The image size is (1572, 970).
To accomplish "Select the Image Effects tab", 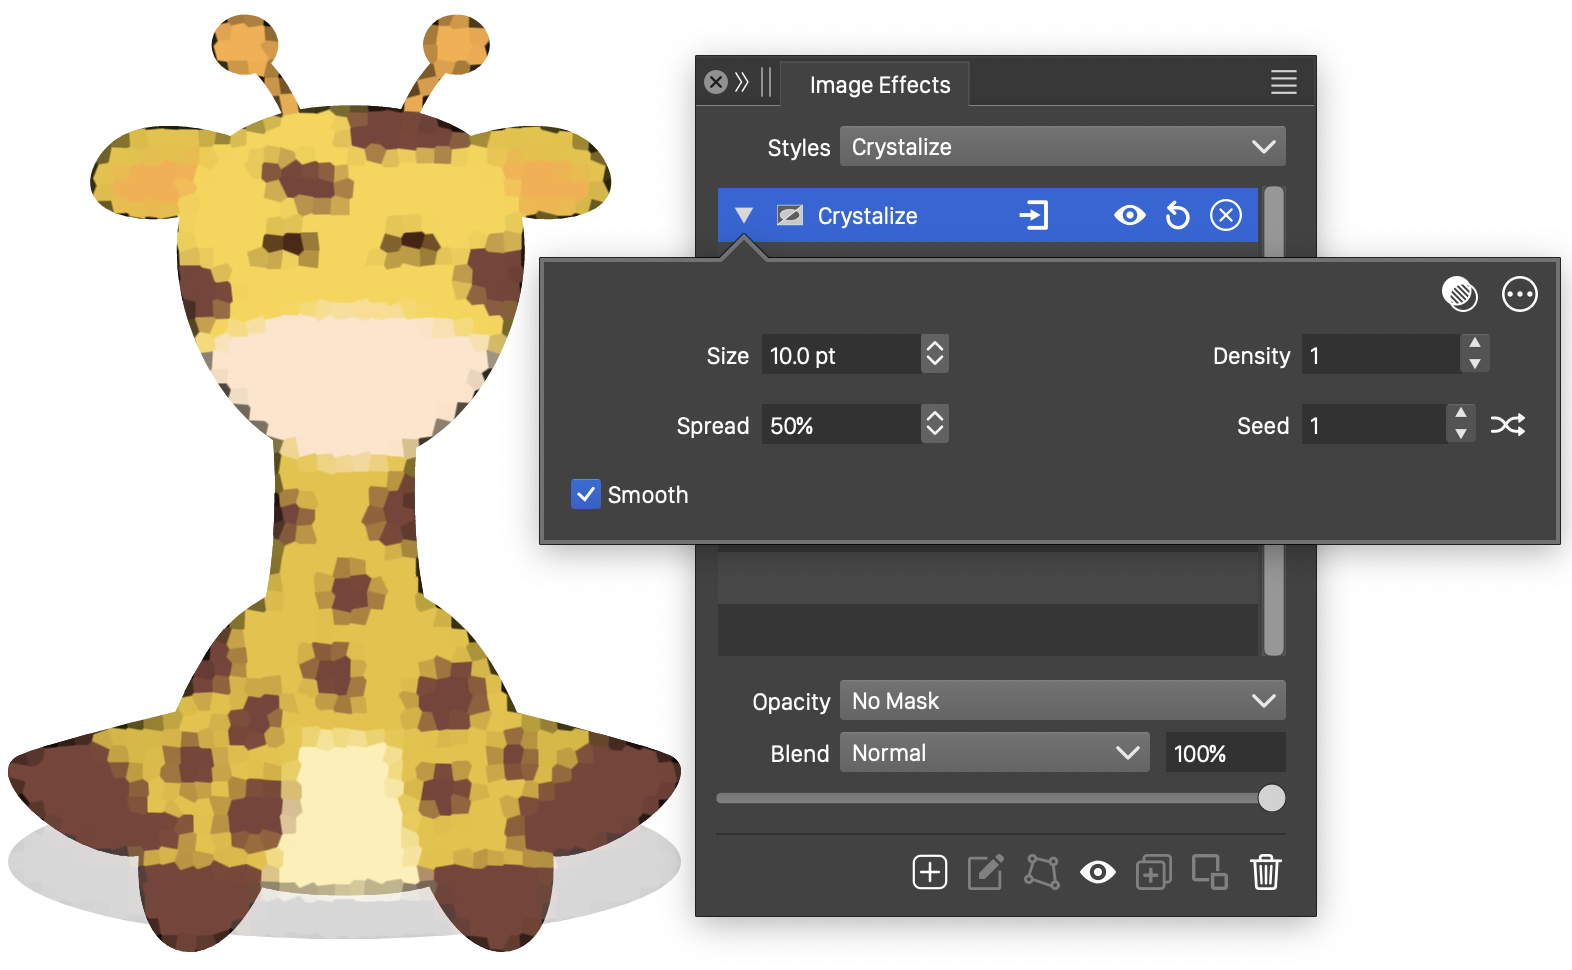I will click(x=879, y=85).
